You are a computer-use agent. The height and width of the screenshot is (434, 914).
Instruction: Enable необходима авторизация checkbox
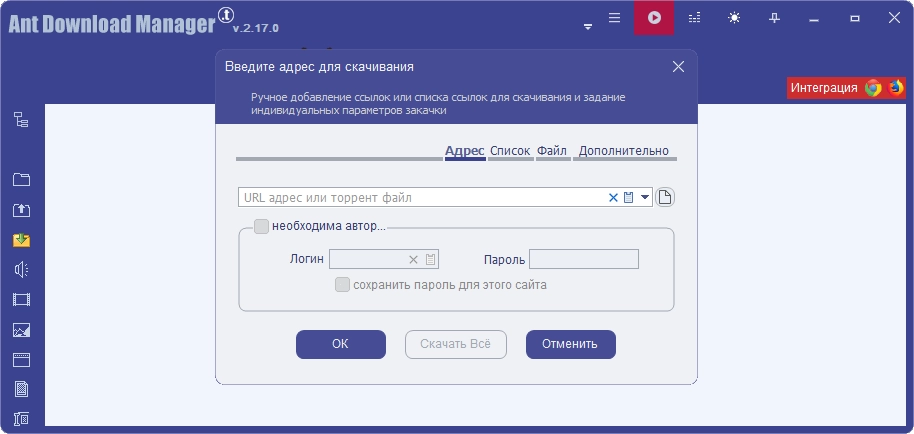[262, 226]
